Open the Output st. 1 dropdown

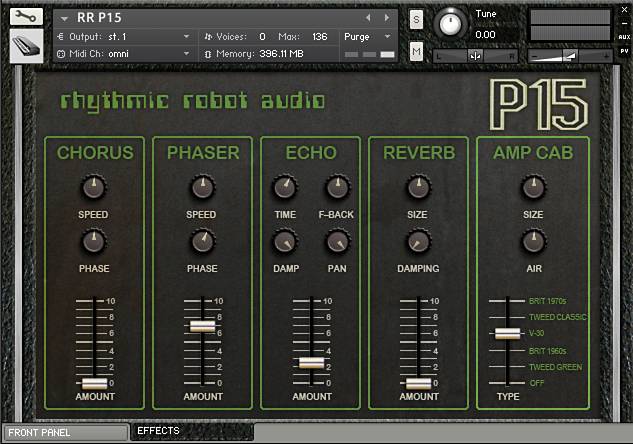pos(125,37)
